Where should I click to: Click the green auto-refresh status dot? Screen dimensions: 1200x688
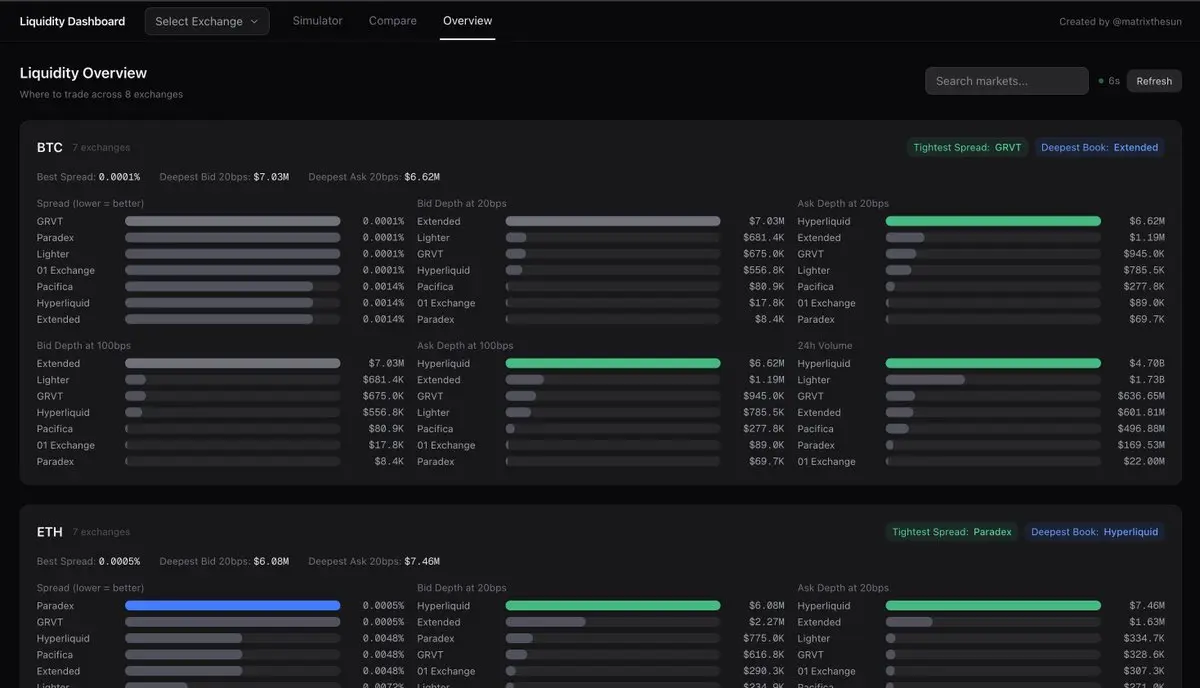(x=1101, y=81)
